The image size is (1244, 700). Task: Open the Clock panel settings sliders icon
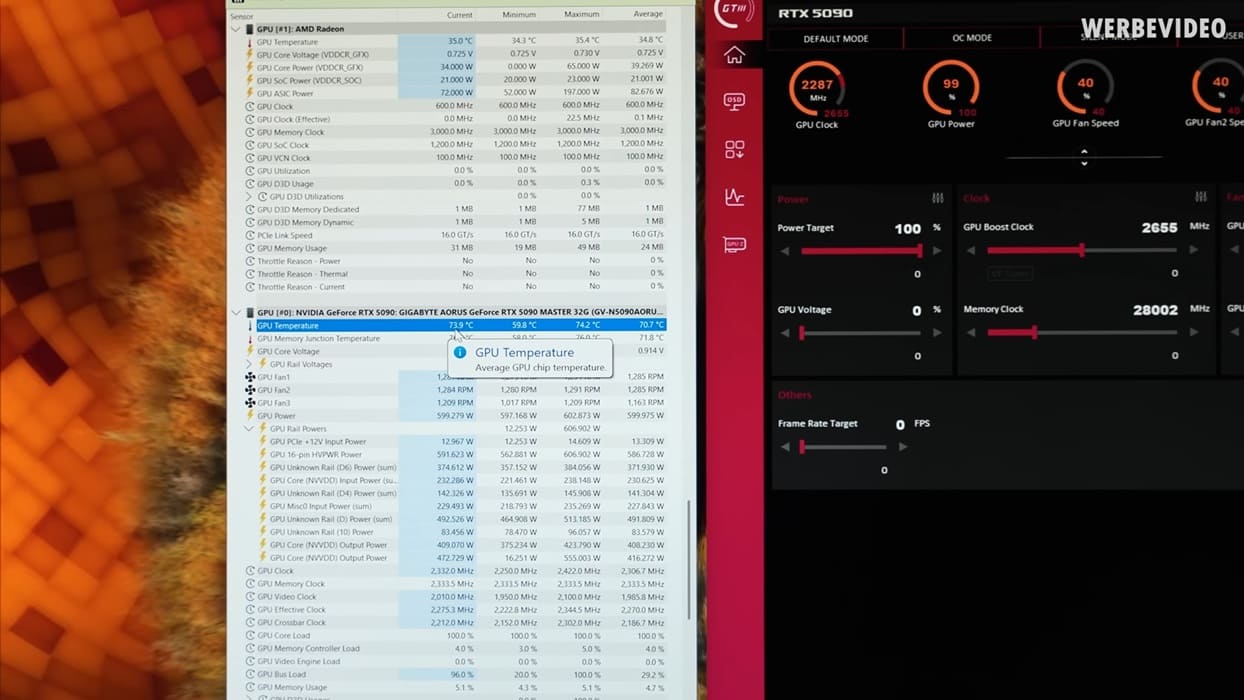tap(1201, 198)
